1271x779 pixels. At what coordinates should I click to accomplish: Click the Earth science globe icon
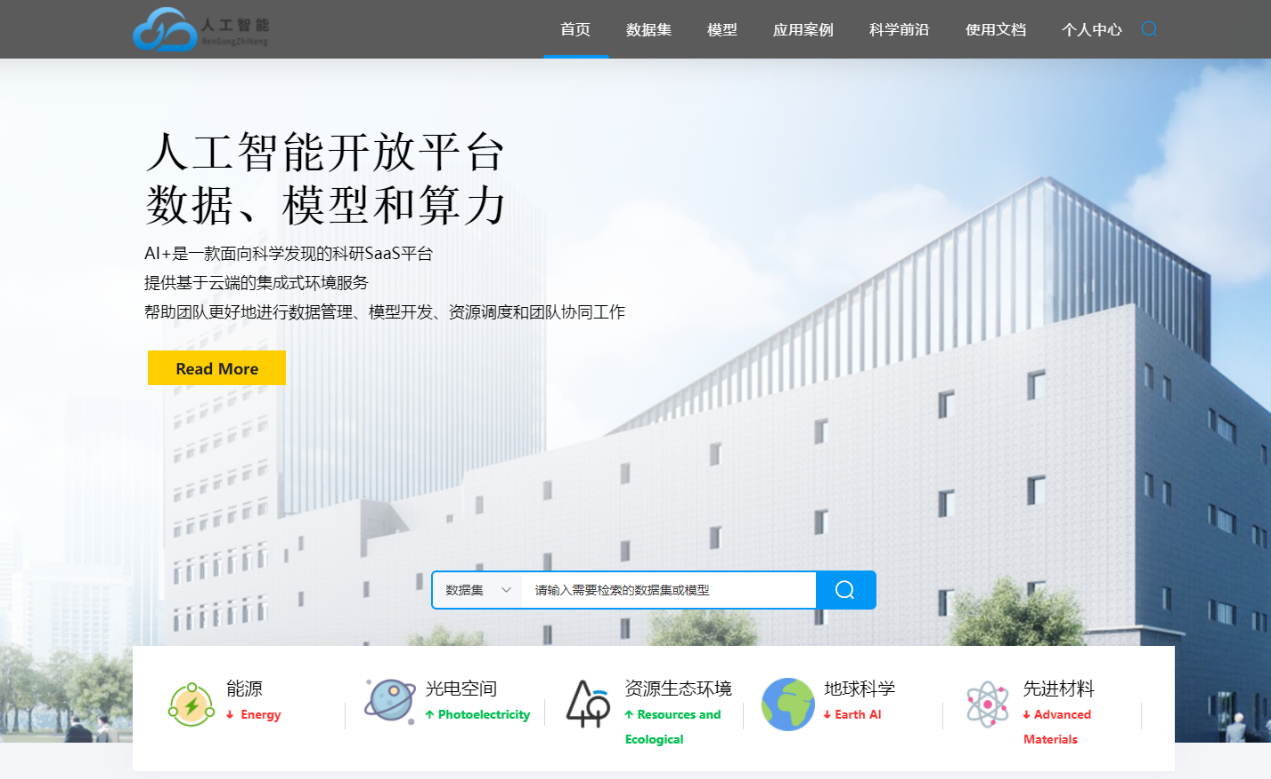pyautogui.click(x=788, y=704)
